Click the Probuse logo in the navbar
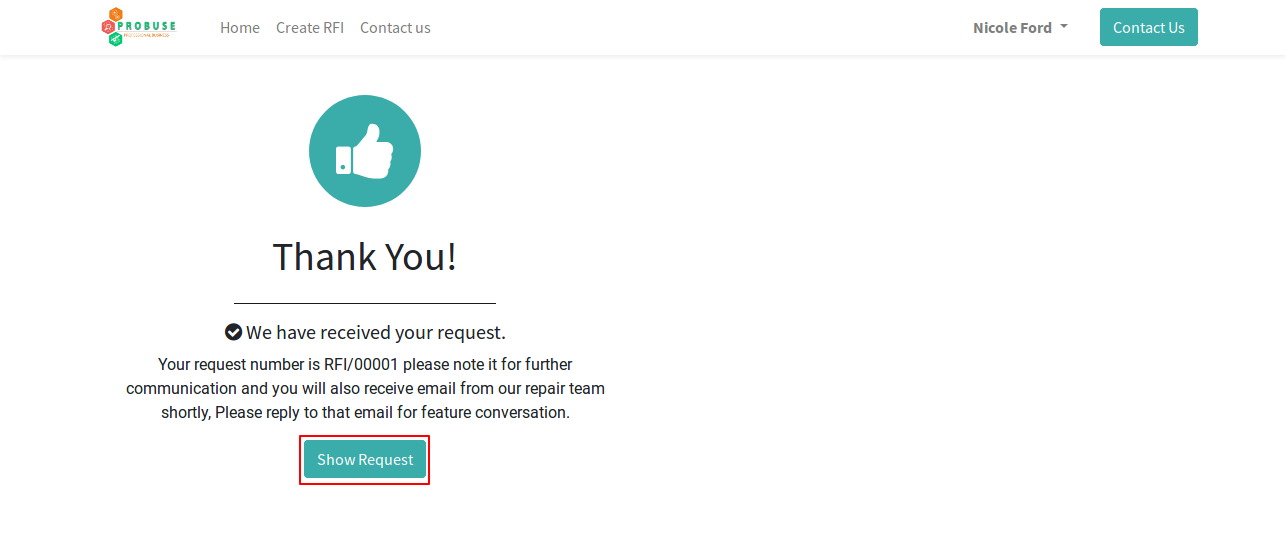The width and height of the screenshot is (1286, 534). click(x=139, y=27)
